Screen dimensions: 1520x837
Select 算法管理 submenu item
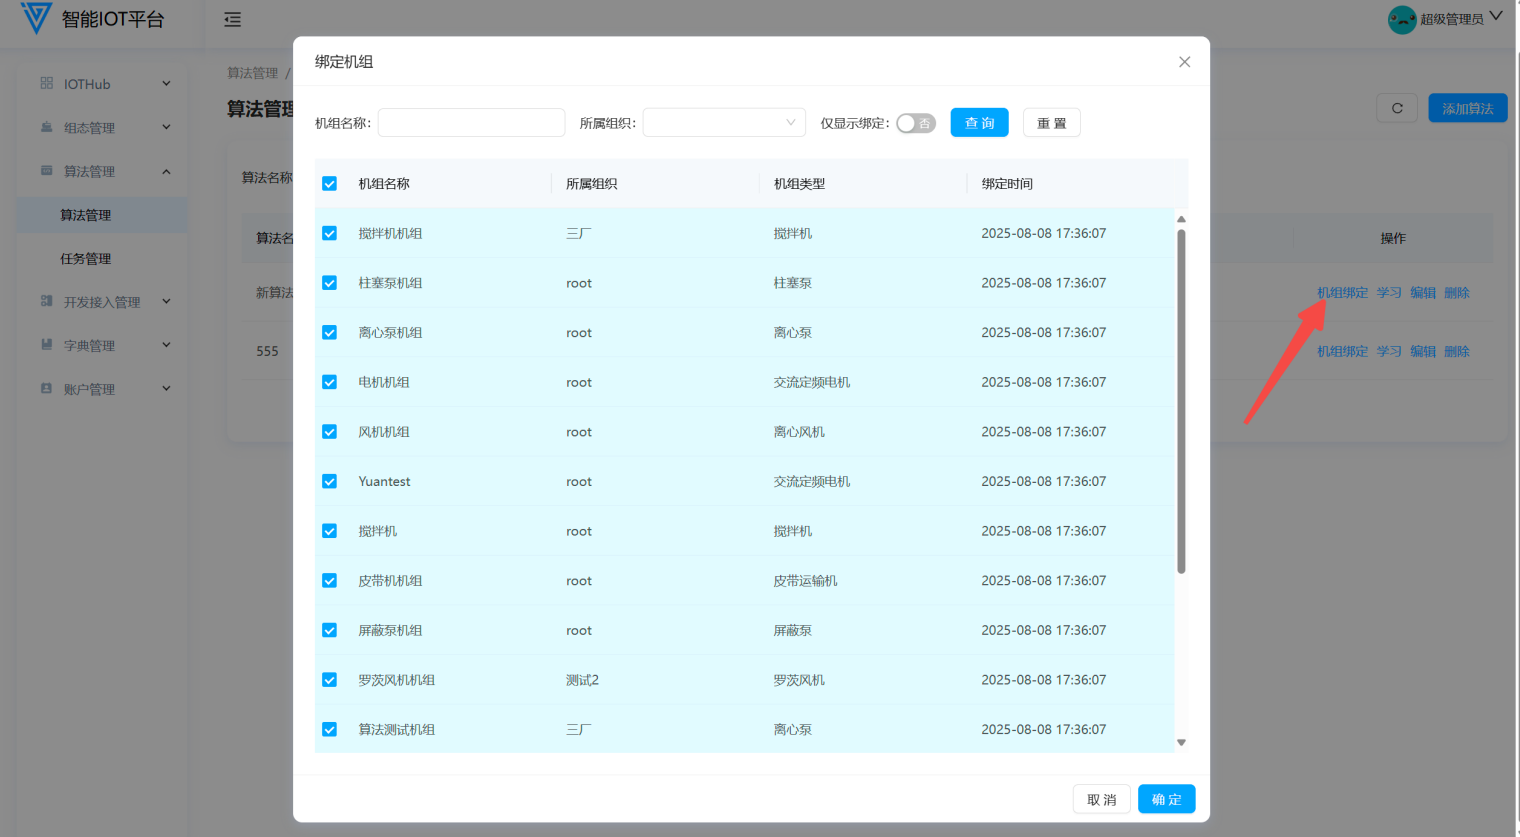[86, 215]
